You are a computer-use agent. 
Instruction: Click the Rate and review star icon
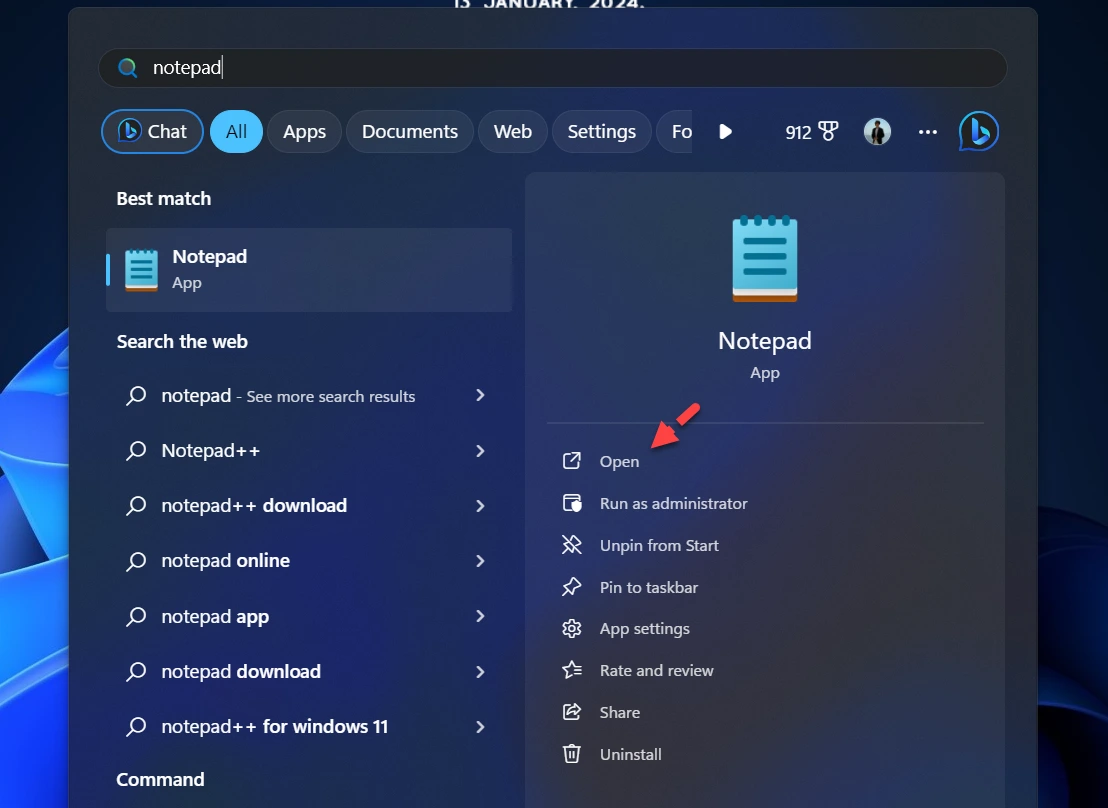click(572, 670)
